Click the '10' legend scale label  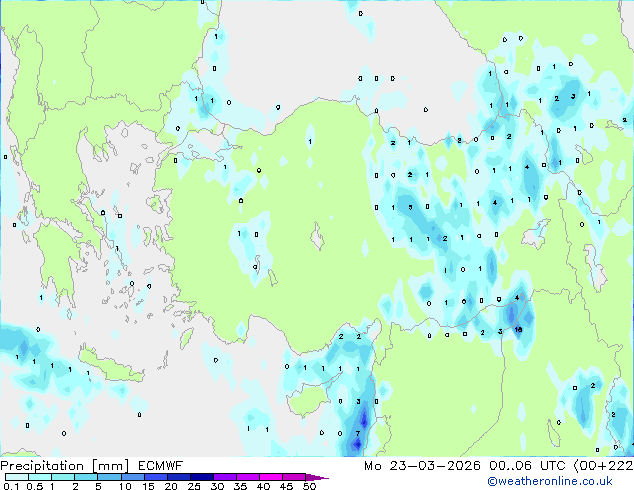[x=125, y=486]
